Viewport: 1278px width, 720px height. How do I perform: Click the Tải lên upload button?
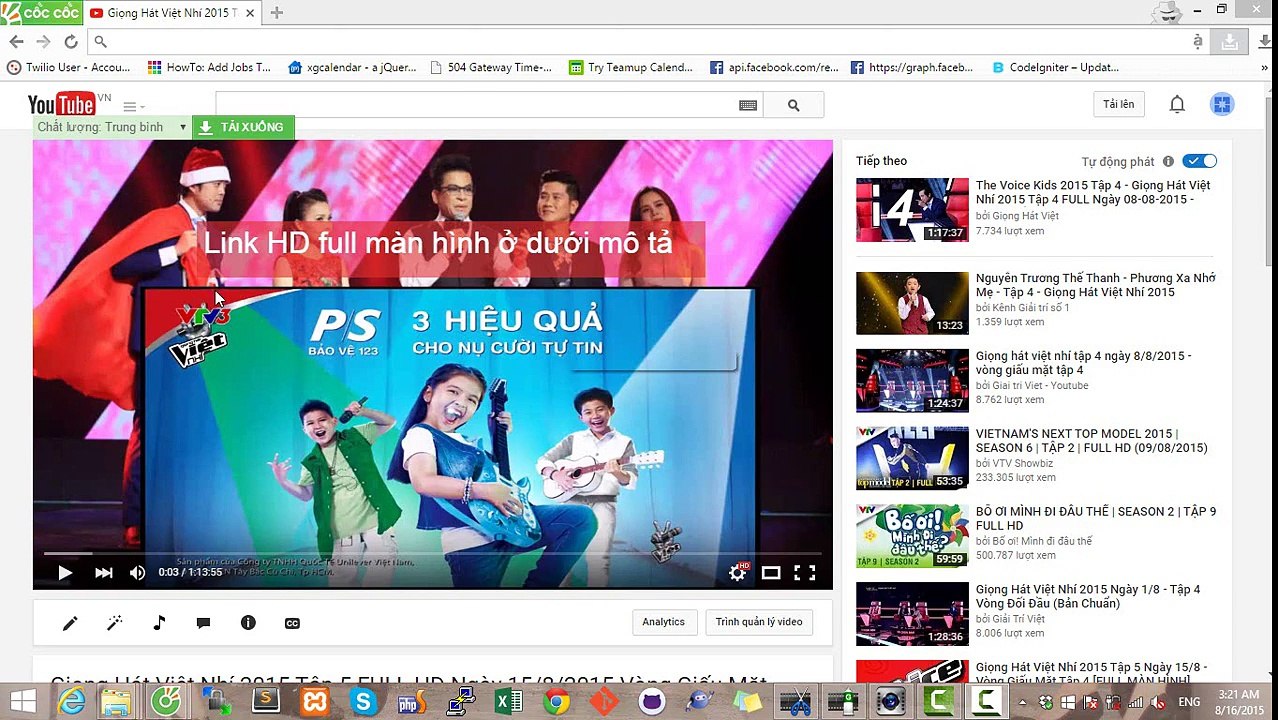point(1118,104)
